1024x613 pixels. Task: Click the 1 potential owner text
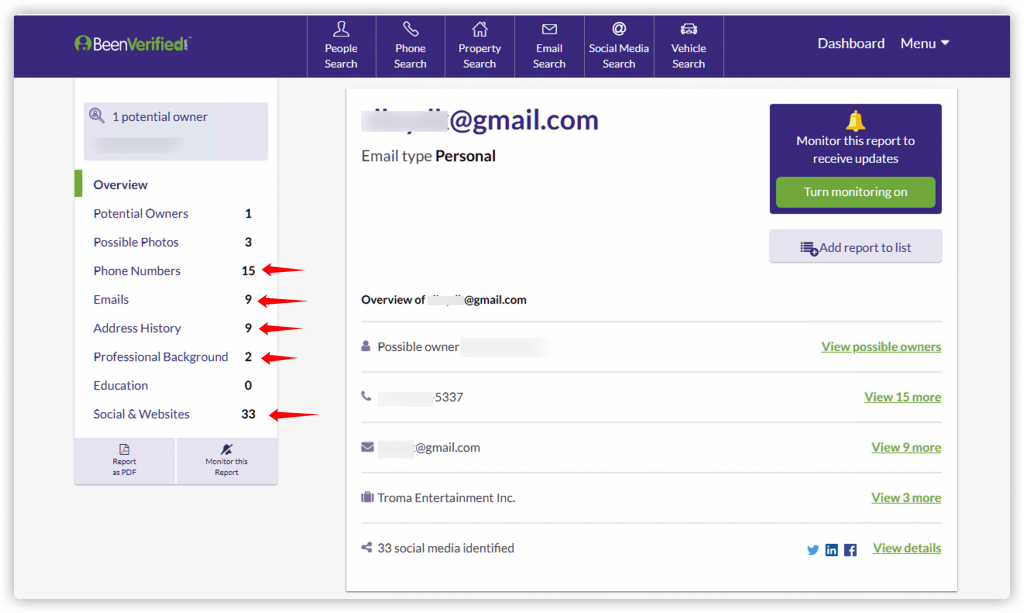point(160,117)
